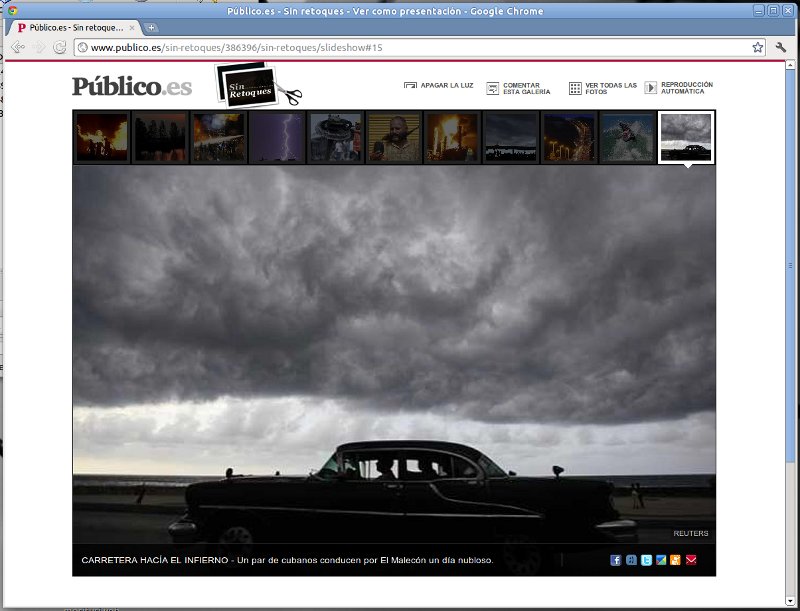Click the Ver todas las fotos grid icon
The height and width of the screenshot is (611, 800).
[x=575, y=88]
